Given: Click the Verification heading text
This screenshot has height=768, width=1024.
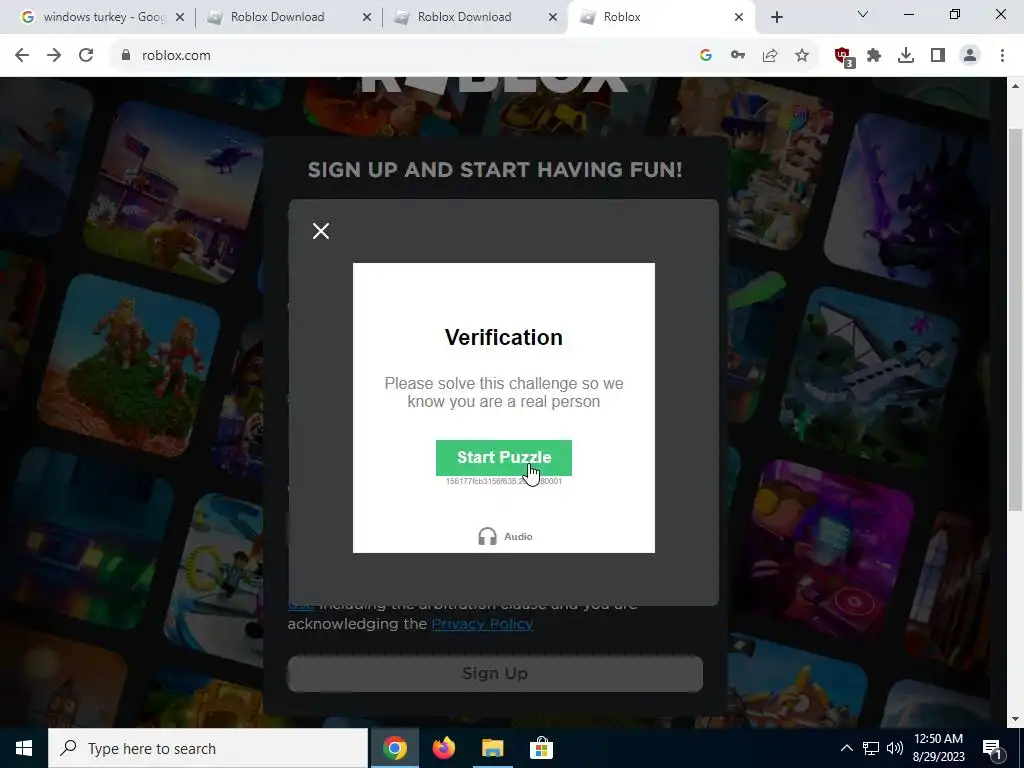Looking at the screenshot, I should tap(504, 338).
